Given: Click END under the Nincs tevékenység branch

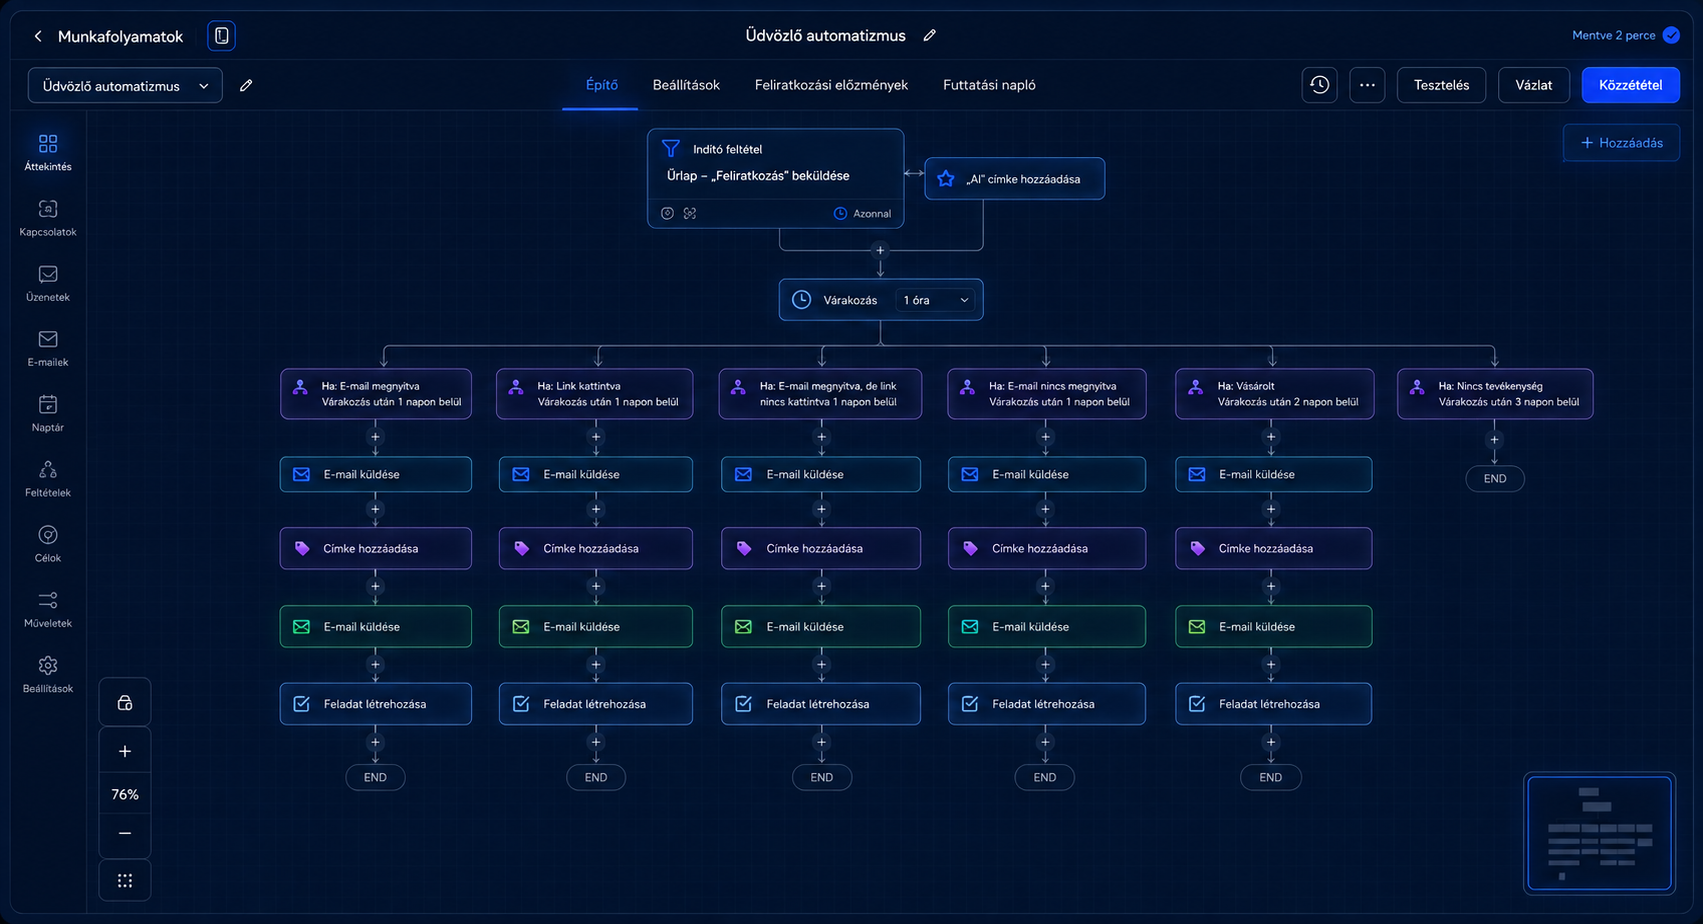Looking at the screenshot, I should pyautogui.click(x=1494, y=479).
